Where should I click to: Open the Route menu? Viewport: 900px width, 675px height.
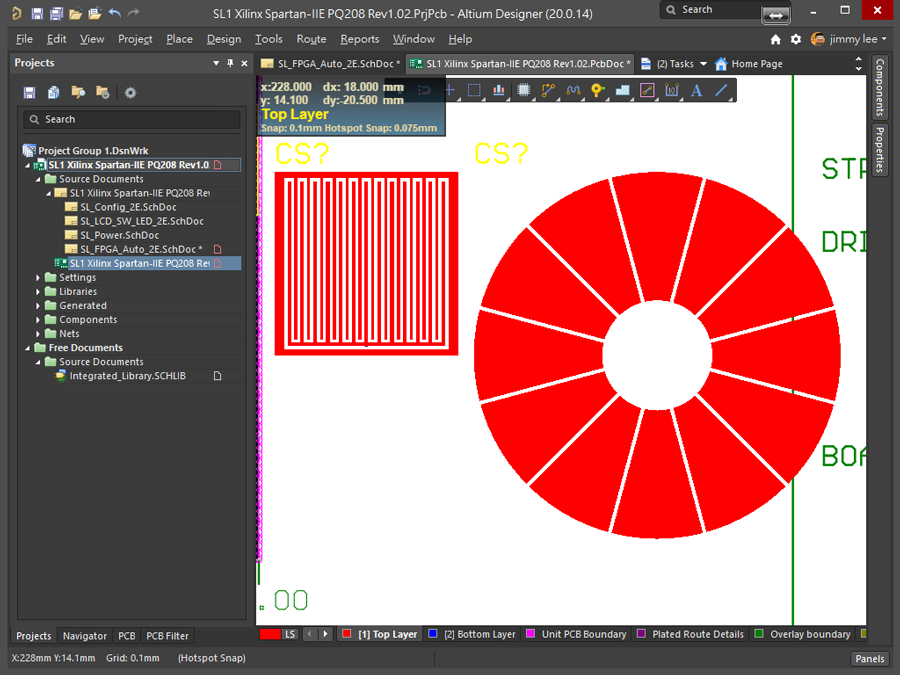tap(311, 39)
